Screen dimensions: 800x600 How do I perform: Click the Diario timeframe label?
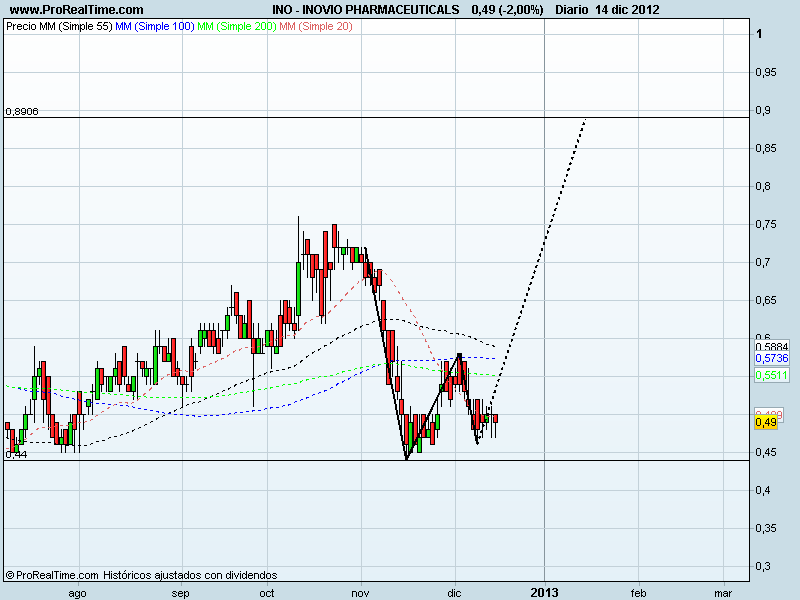(572, 9)
